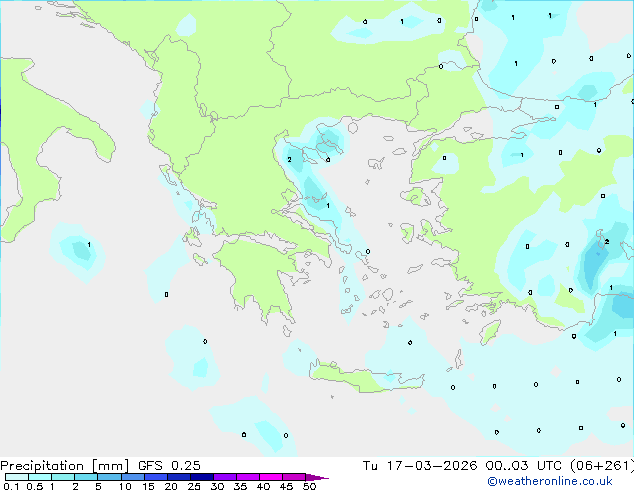The height and width of the screenshot is (490, 634).
Task: Click the '10' legend scale label
Action: (125, 486)
